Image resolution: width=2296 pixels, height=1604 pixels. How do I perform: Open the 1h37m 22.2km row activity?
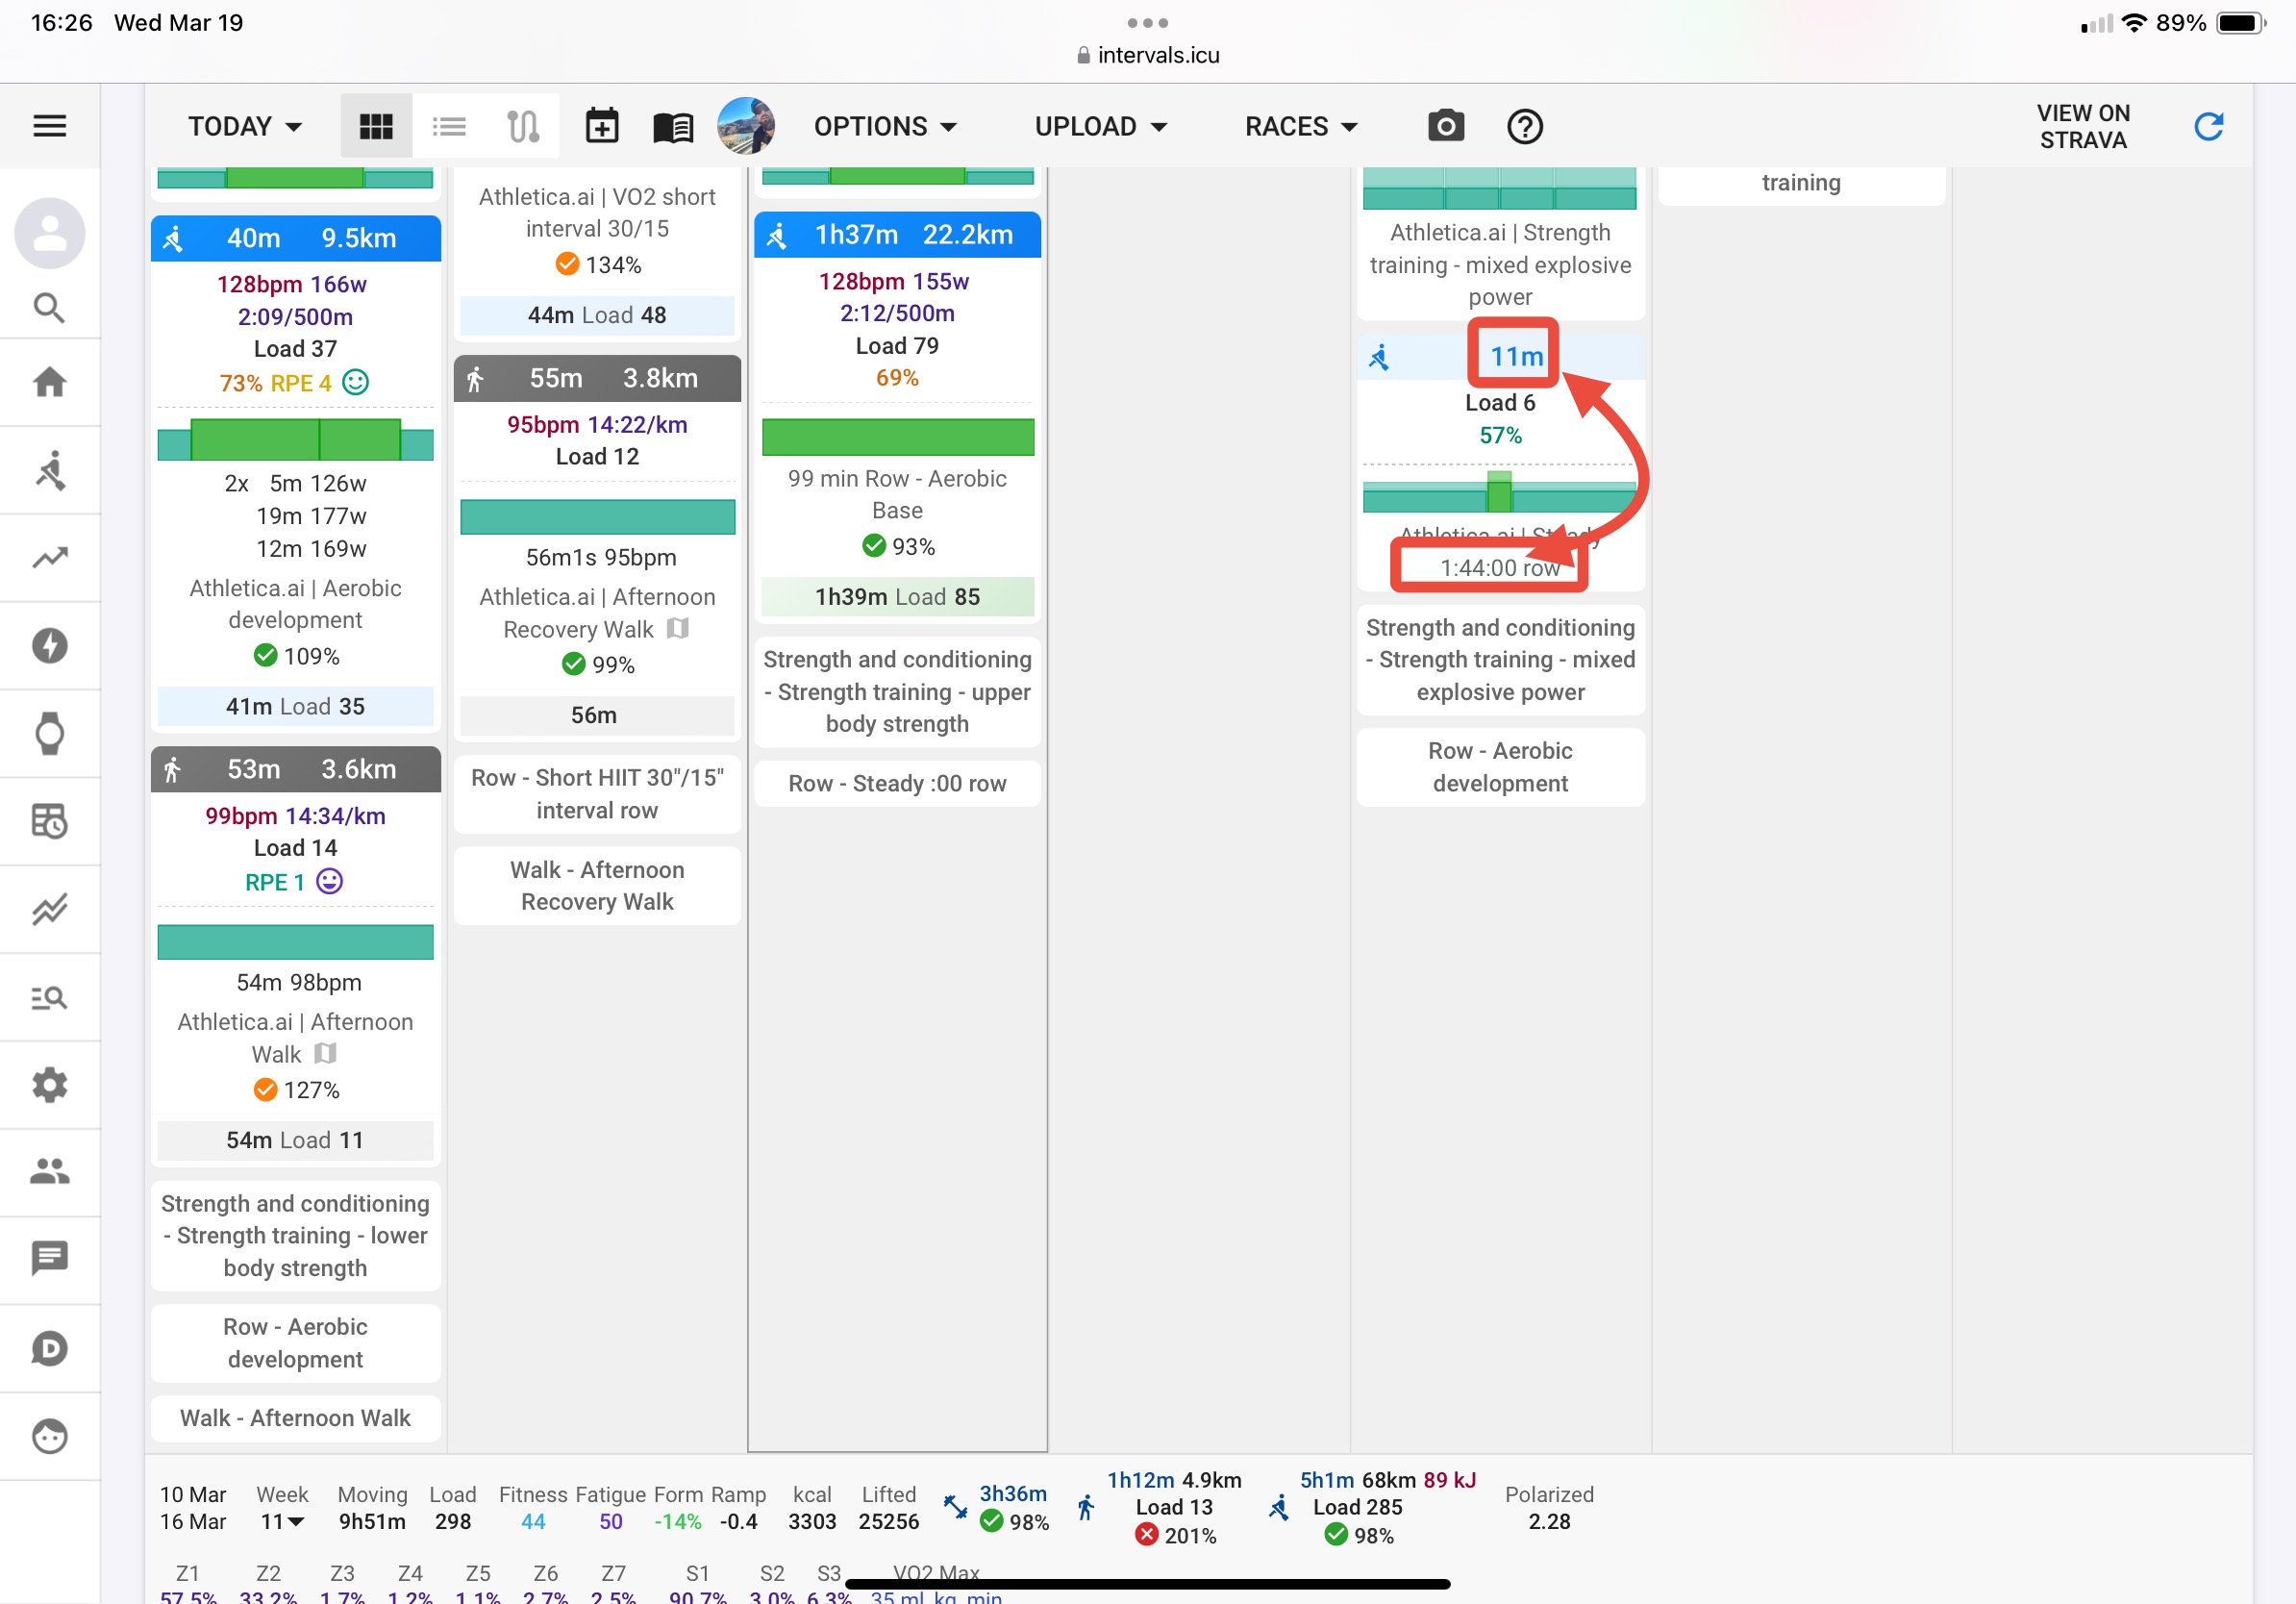click(x=897, y=235)
